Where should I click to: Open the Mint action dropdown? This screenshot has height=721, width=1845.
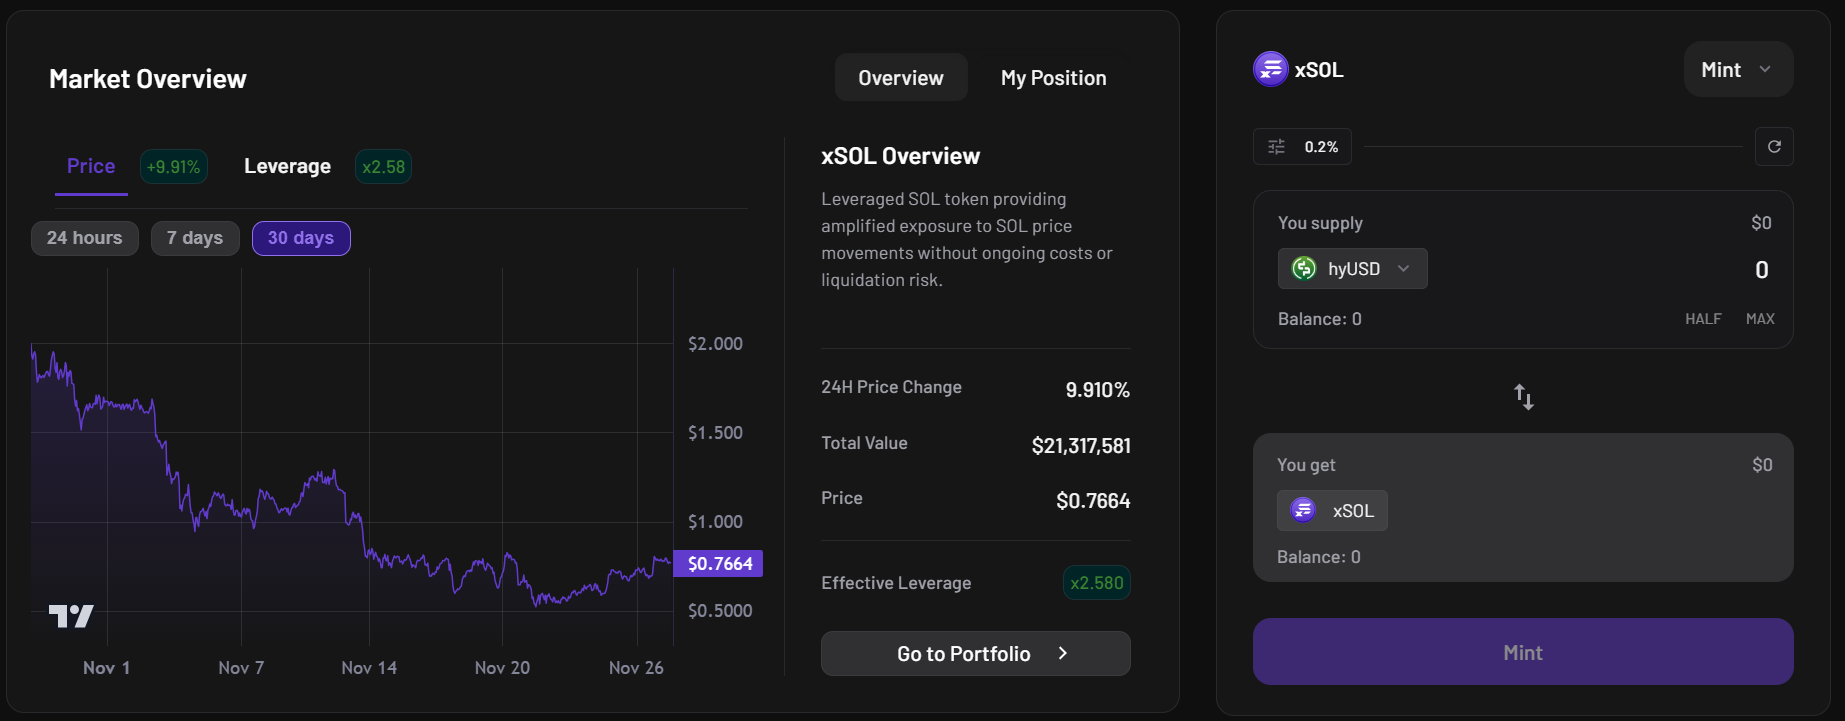(x=1737, y=70)
